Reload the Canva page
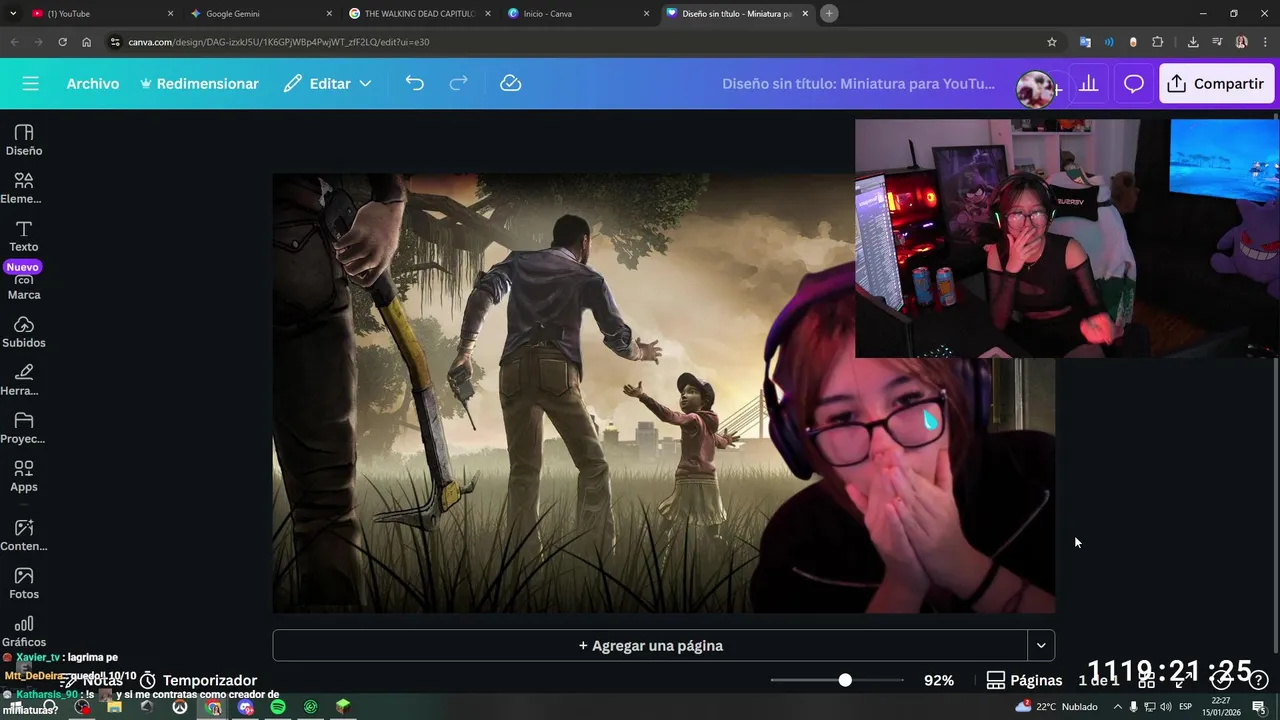 tap(62, 42)
